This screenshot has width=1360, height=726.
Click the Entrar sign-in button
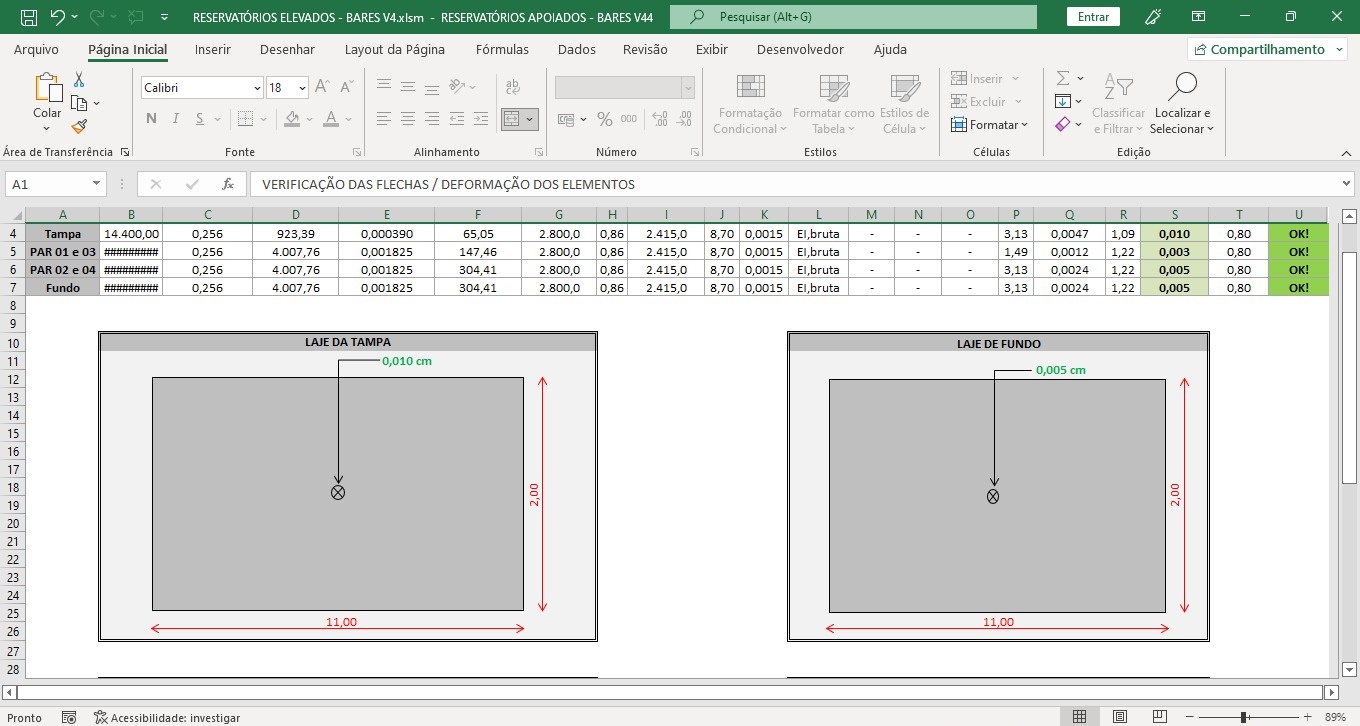pyautogui.click(x=1093, y=17)
